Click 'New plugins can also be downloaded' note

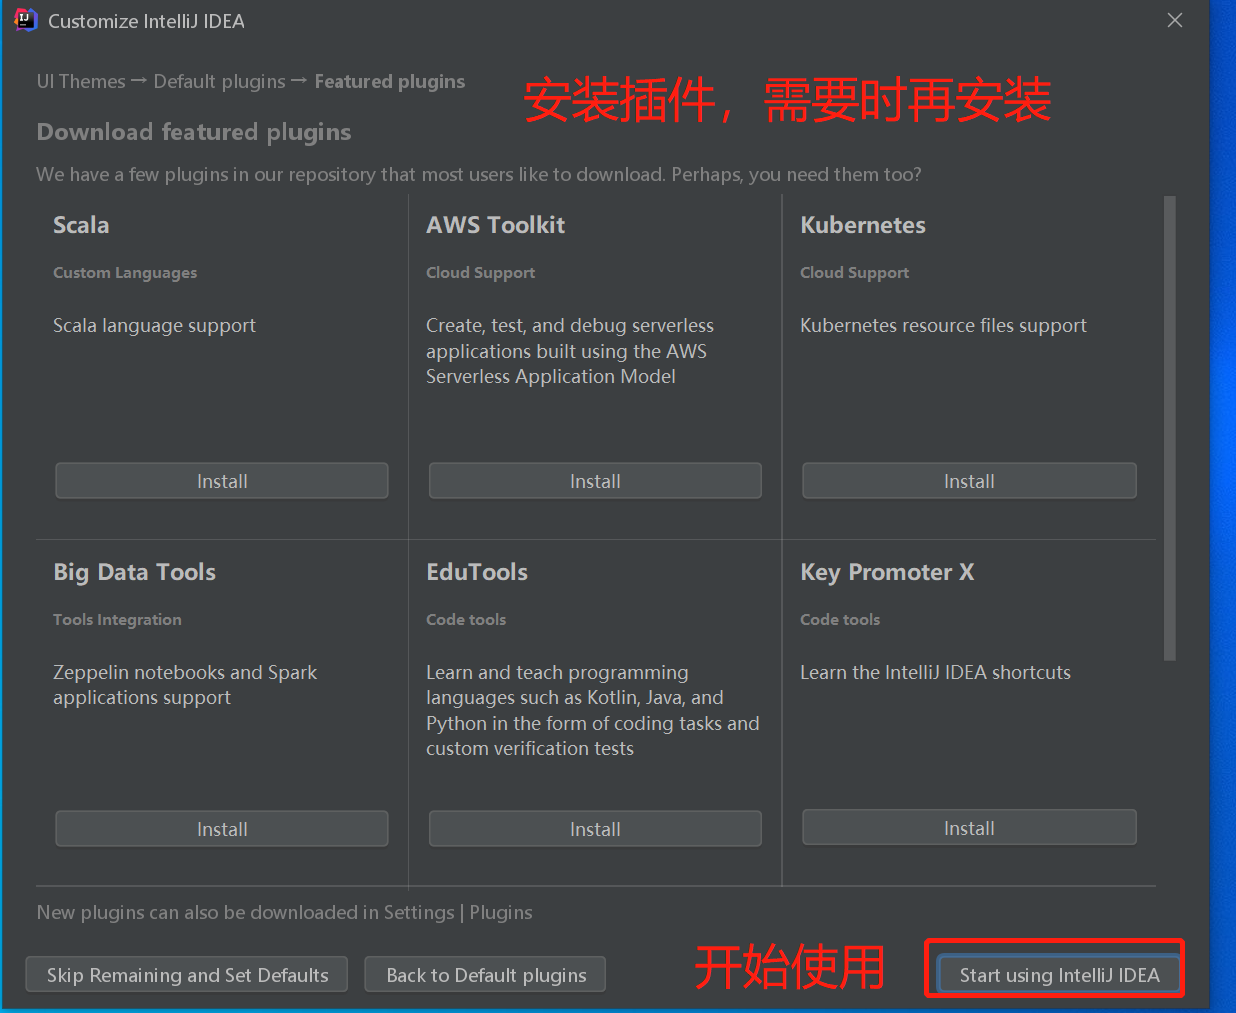[x=284, y=913]
